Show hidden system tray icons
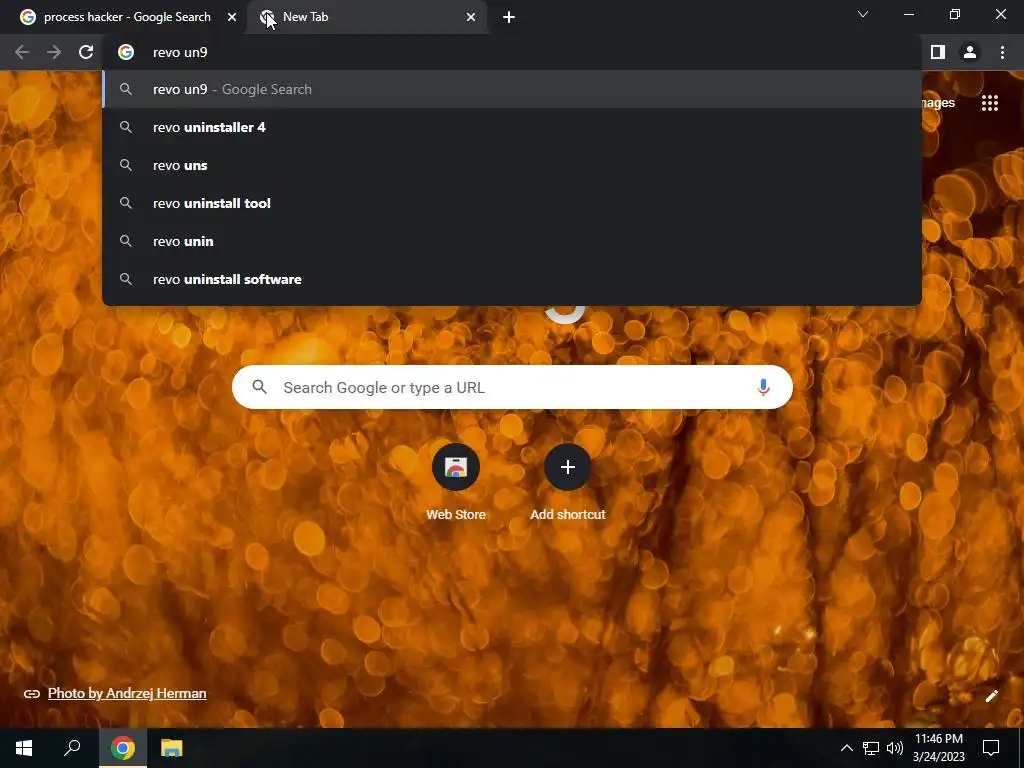The height and width of the screenshot is (768, 1024). tap(846, 748)
